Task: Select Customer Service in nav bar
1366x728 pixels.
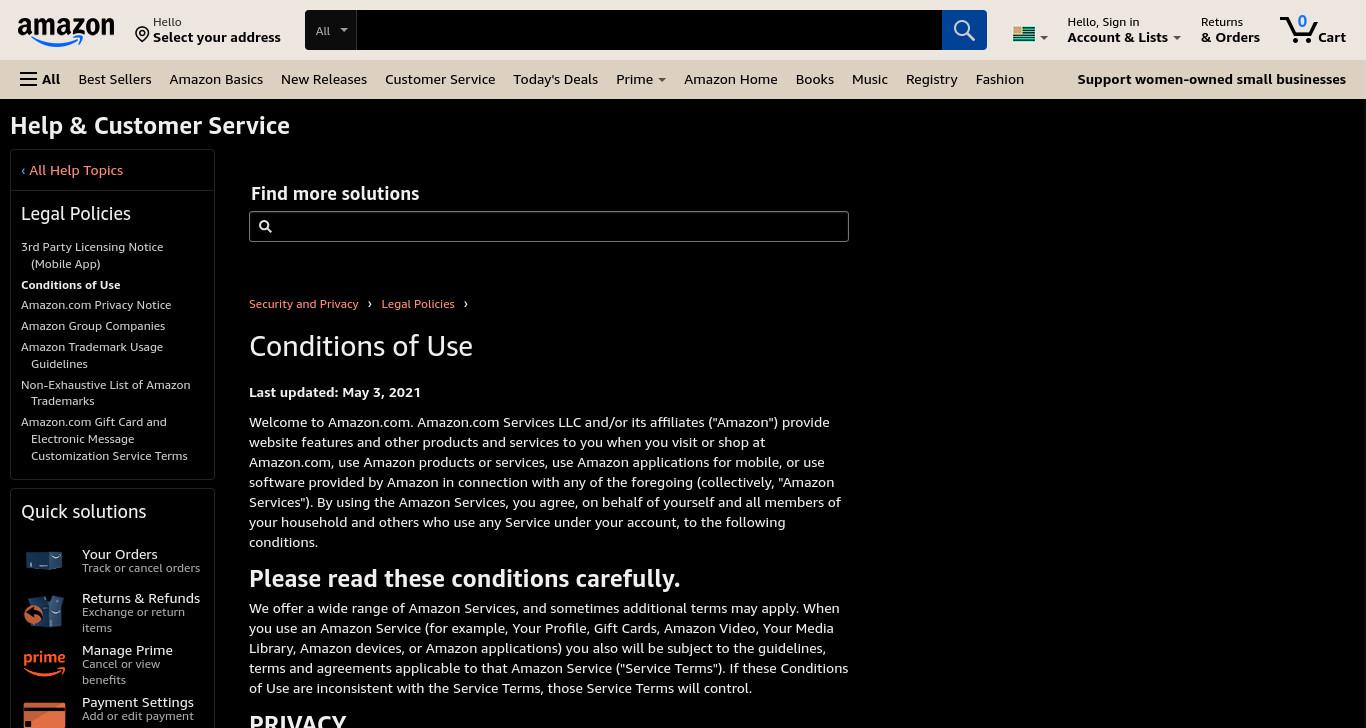Action: point(440,79)
